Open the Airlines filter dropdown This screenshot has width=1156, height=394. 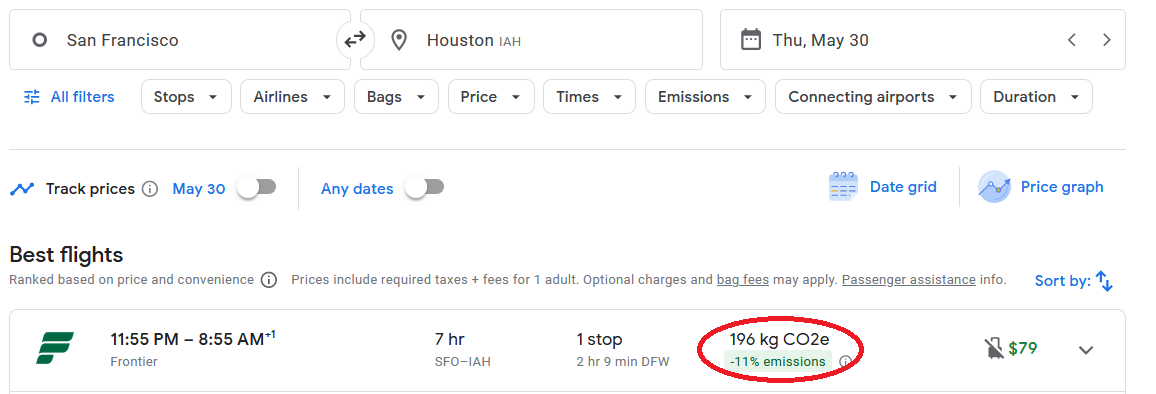click(292, 97)
